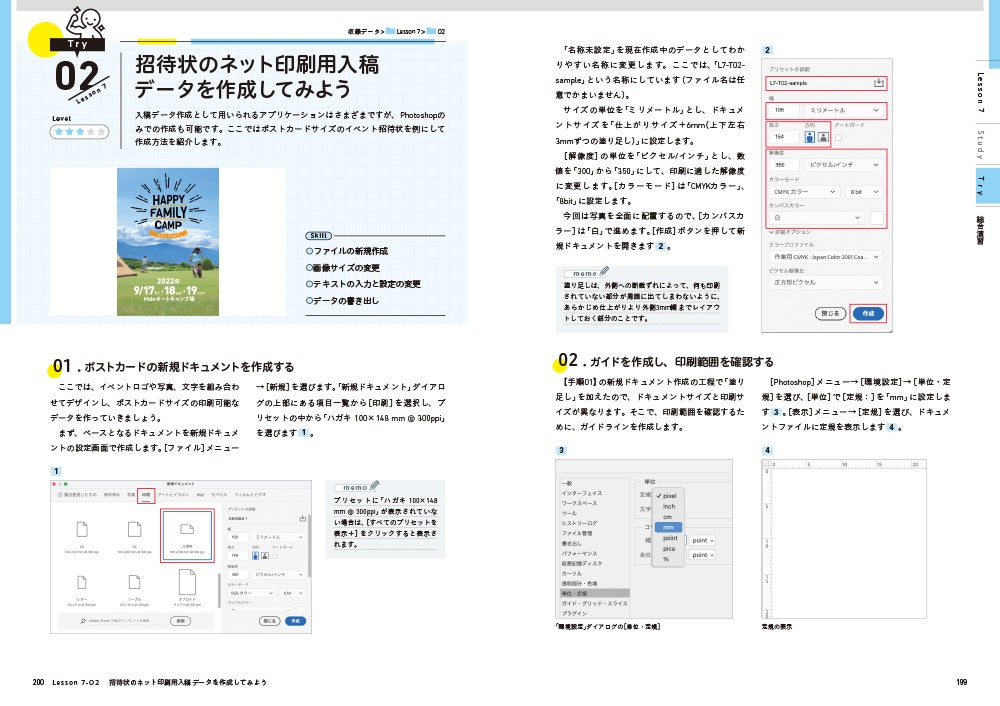Viewport: 1000px width, 706px height.
Task: Choose pica in the ruler units menu
Action: point(669,548)
